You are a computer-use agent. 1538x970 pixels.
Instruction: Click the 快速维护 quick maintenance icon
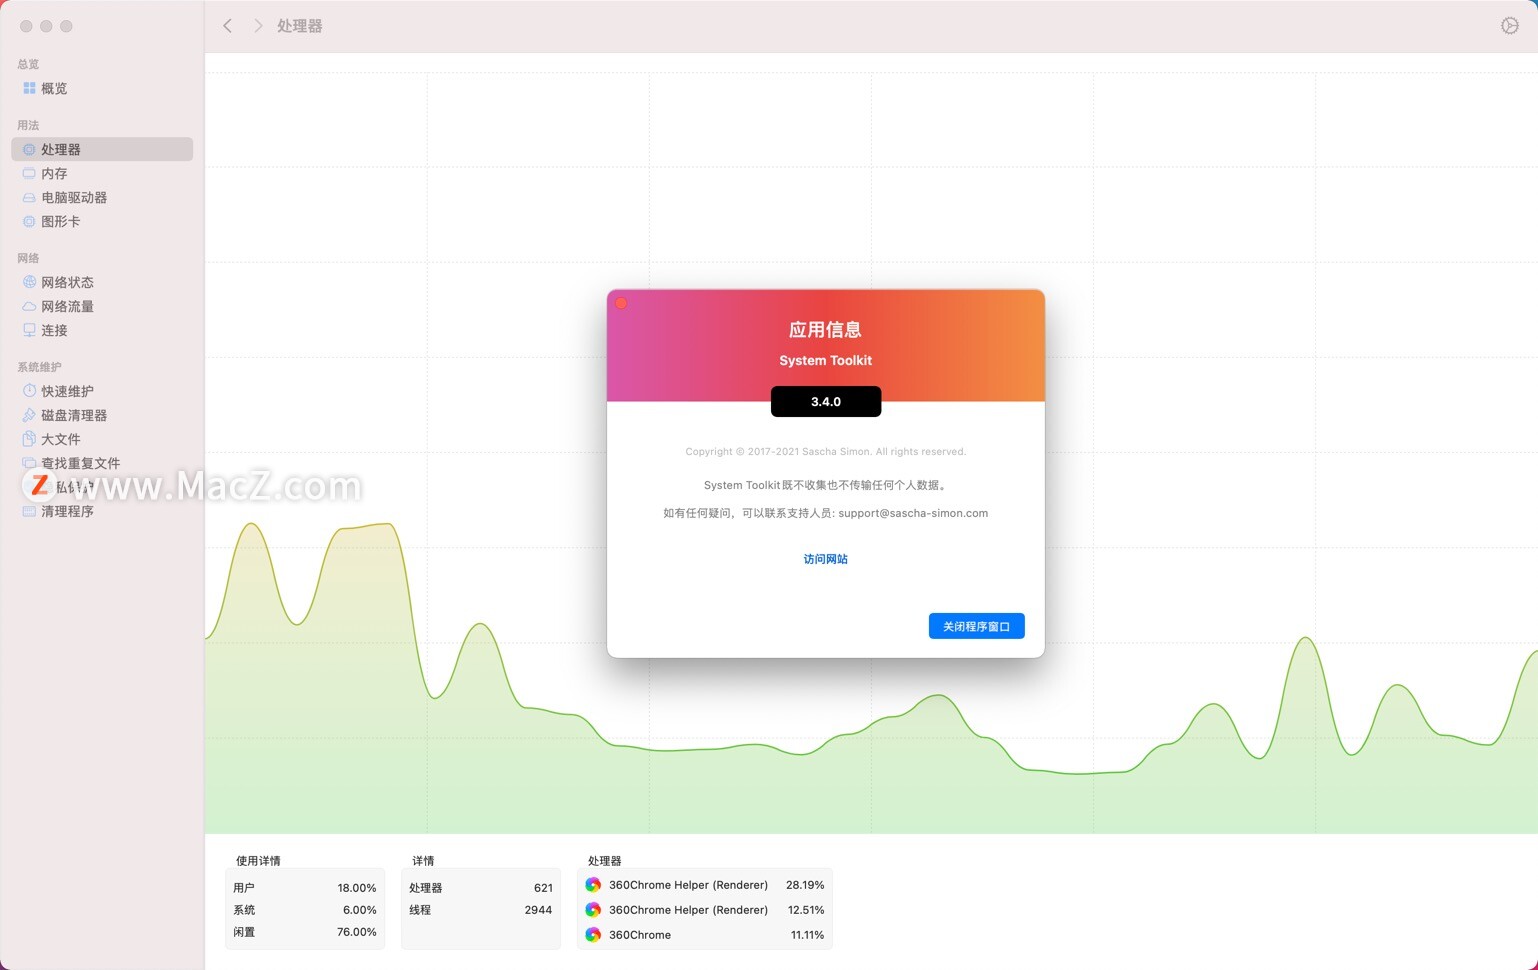[29, 391]
